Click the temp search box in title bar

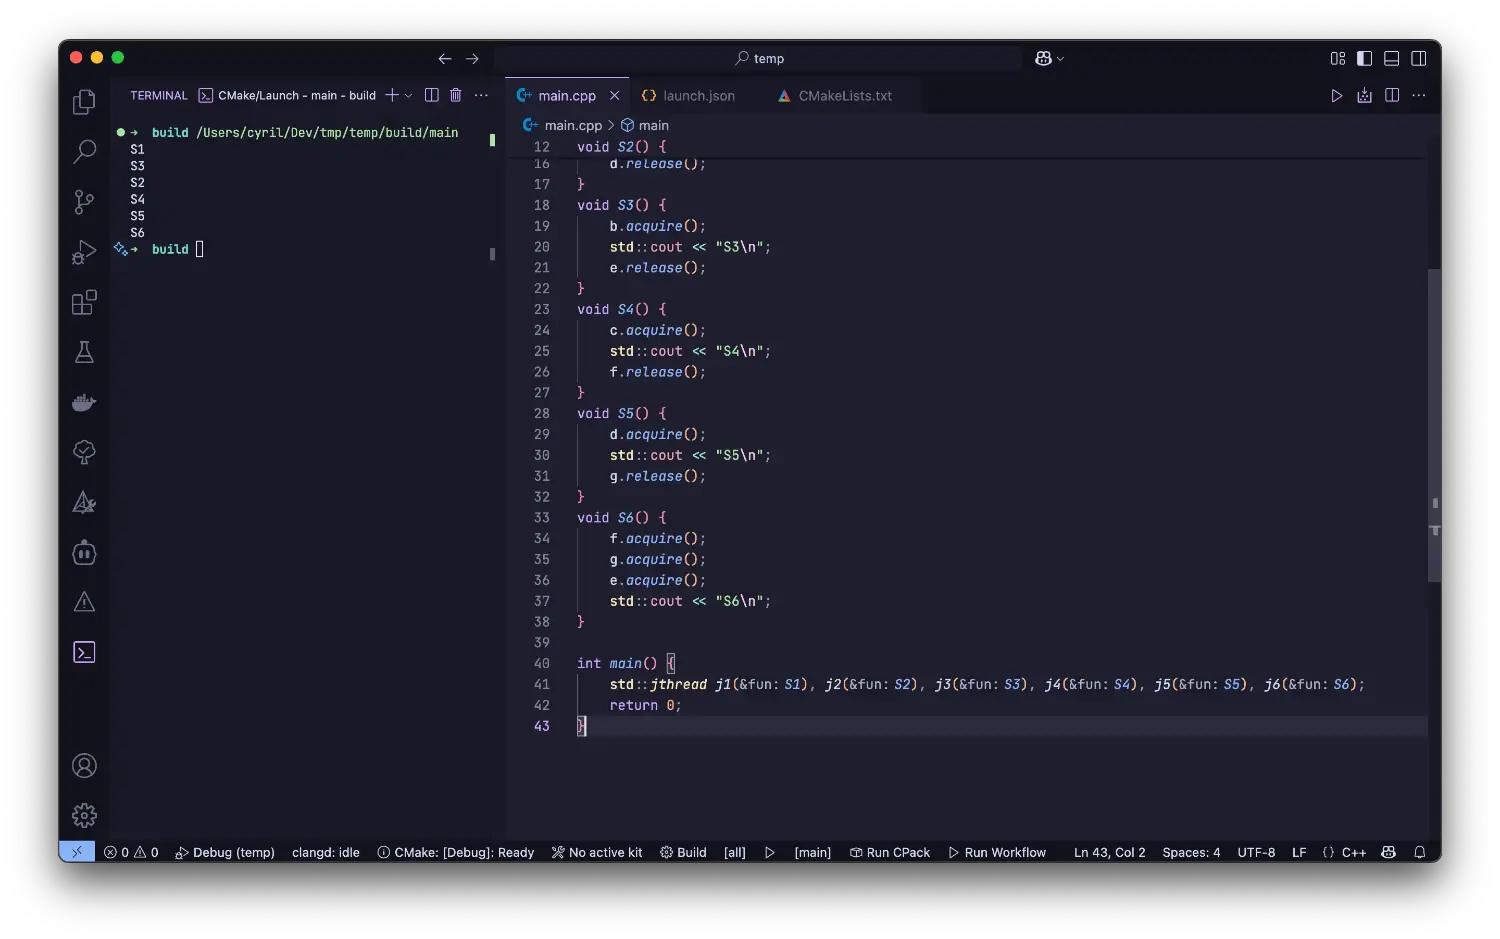[x=759, y=59]
